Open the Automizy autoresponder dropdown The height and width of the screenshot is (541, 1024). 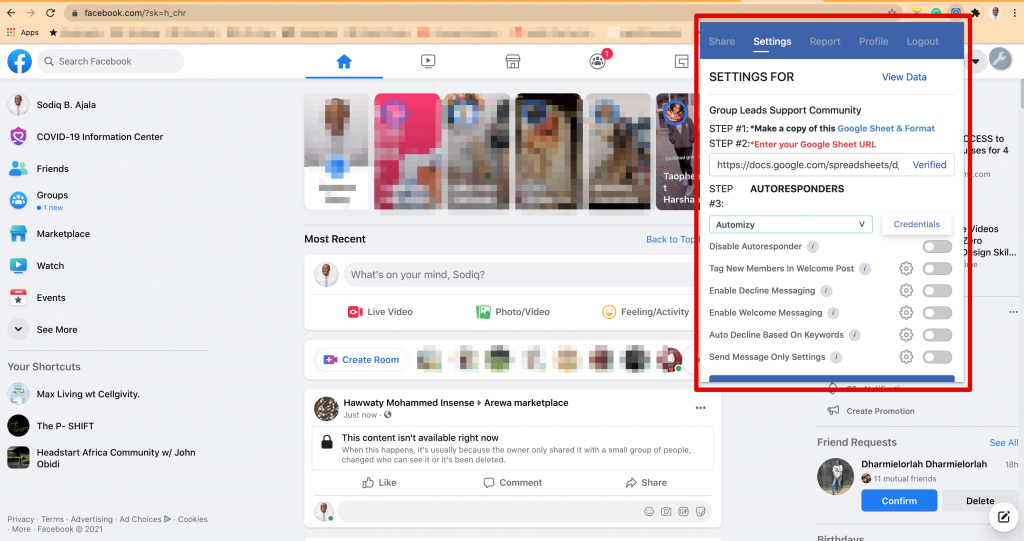click(791, 225)
